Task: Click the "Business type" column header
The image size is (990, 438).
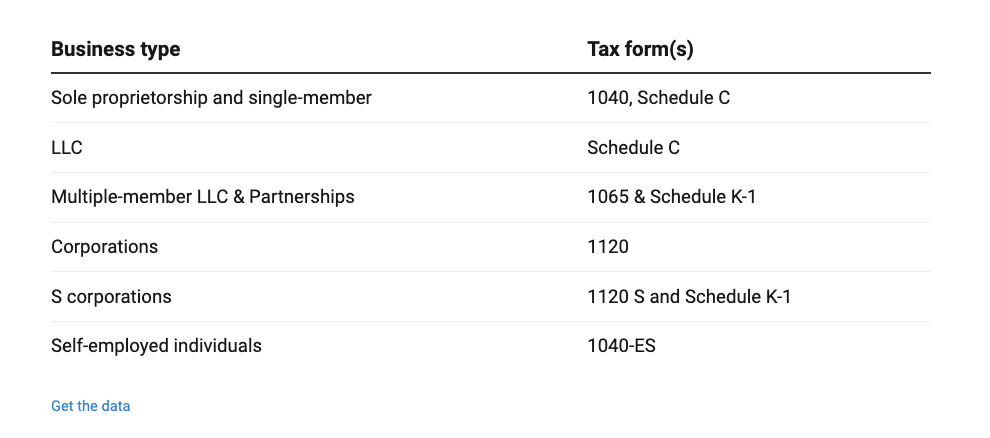Action: coord(115,50)
